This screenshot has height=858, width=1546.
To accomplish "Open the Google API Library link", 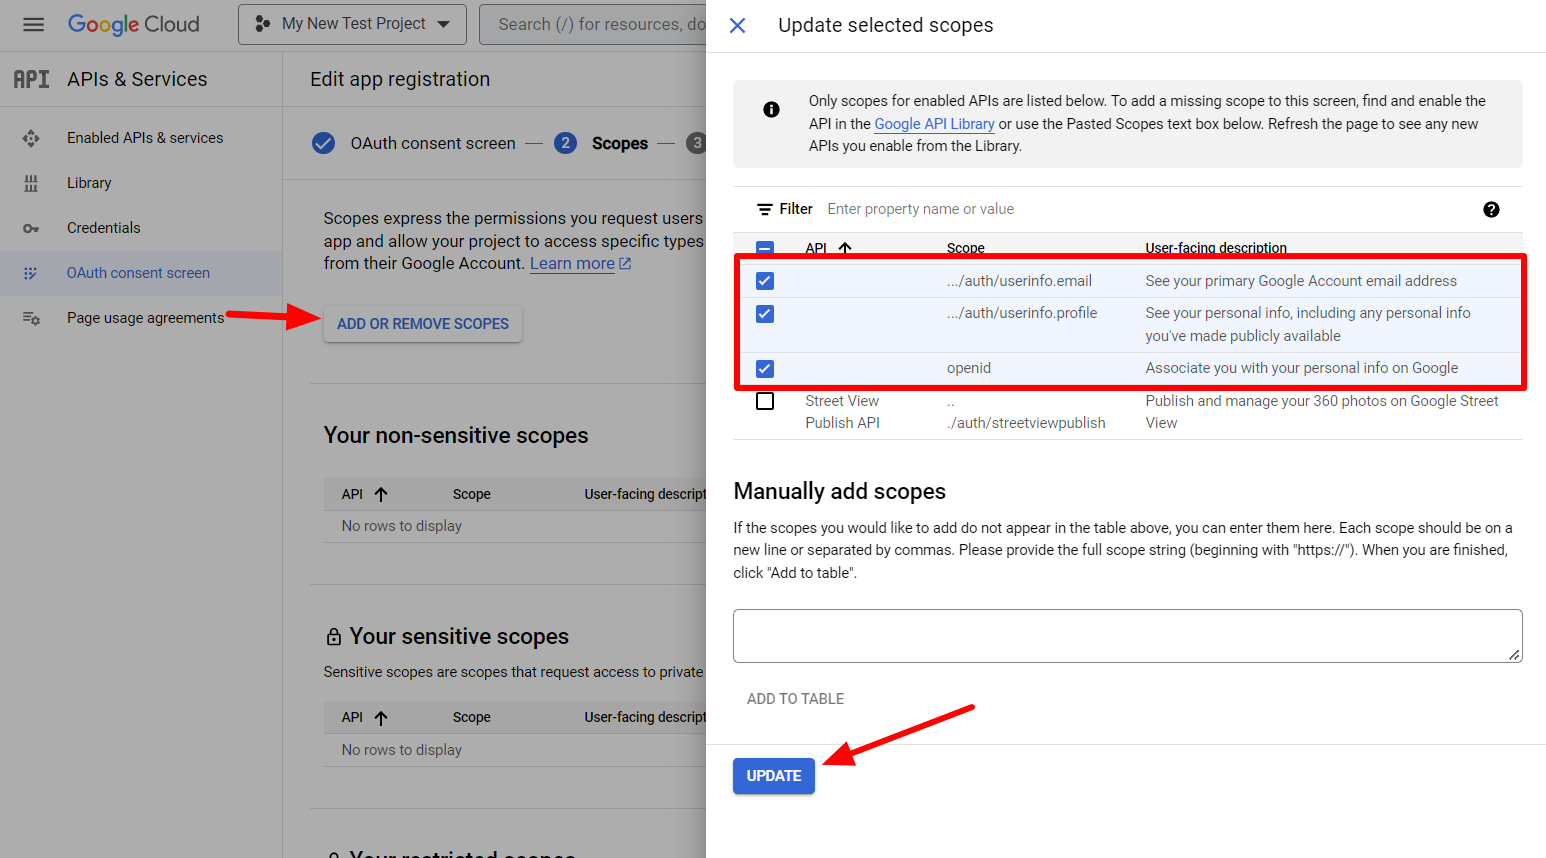I will point(934,124).
